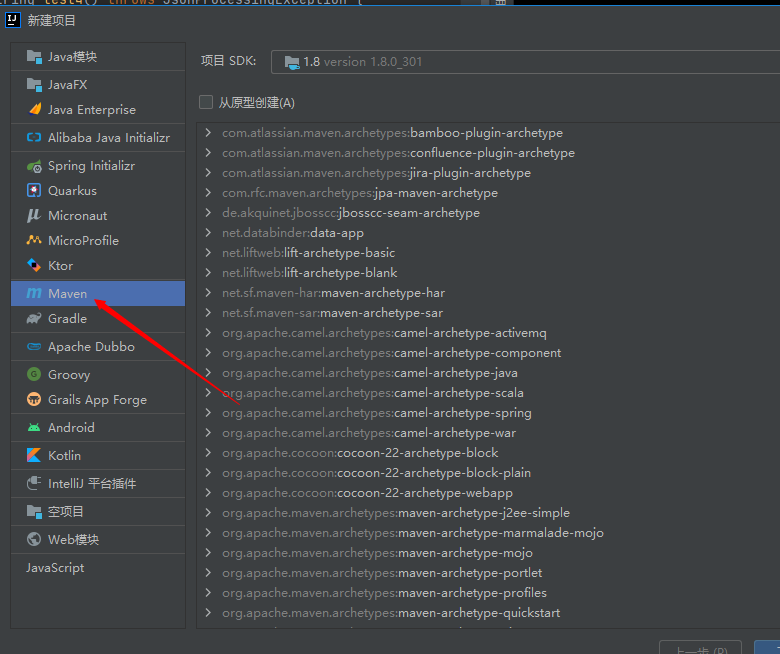
Task: Select cocoon-22-archetype-block-plain row
Action: click(488, 472)
